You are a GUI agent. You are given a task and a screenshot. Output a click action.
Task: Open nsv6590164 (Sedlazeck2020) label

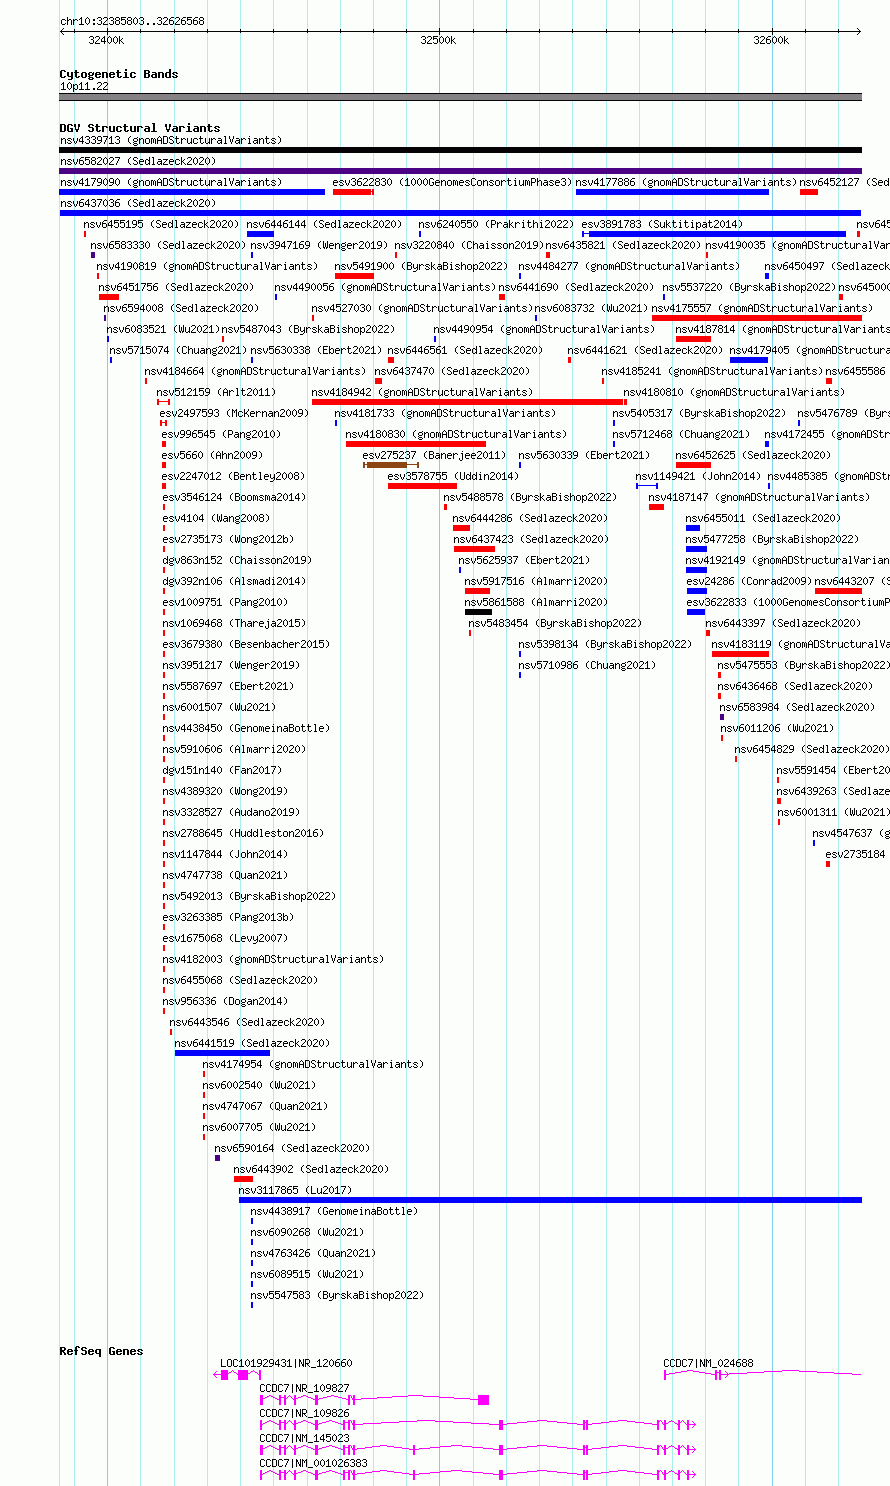[x=292, y=1148]
